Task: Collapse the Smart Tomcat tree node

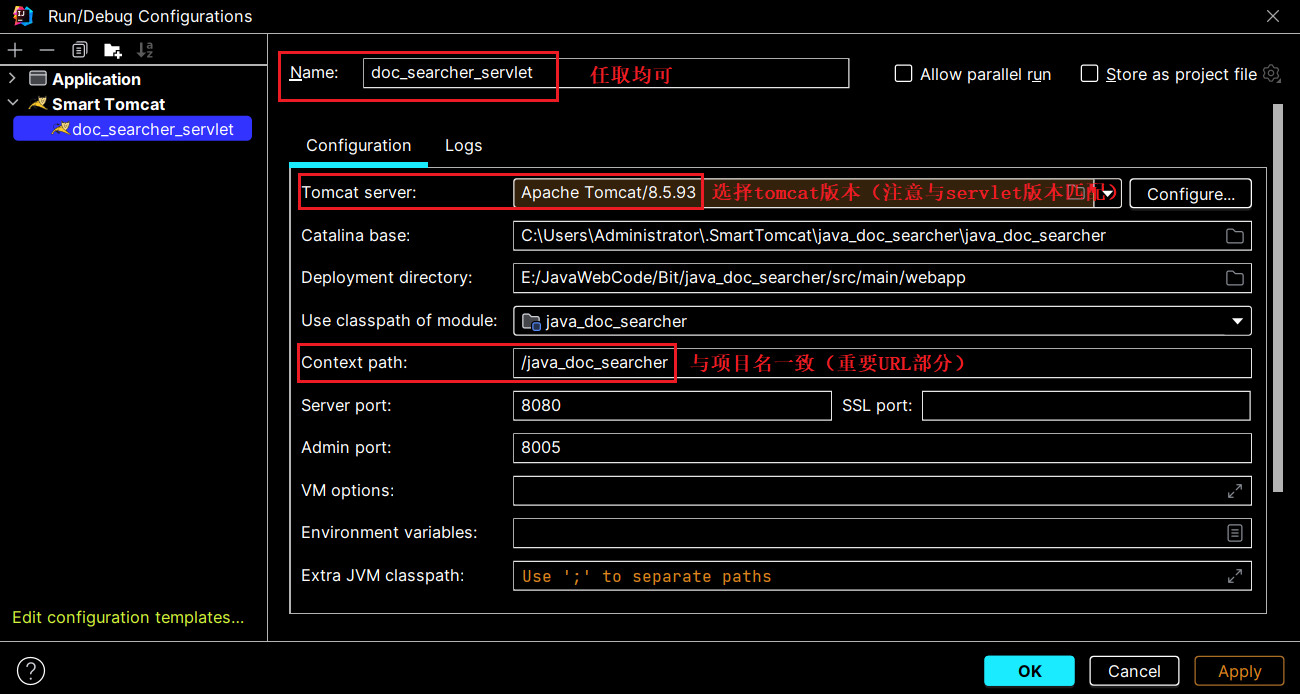Action: pos(12,104)
